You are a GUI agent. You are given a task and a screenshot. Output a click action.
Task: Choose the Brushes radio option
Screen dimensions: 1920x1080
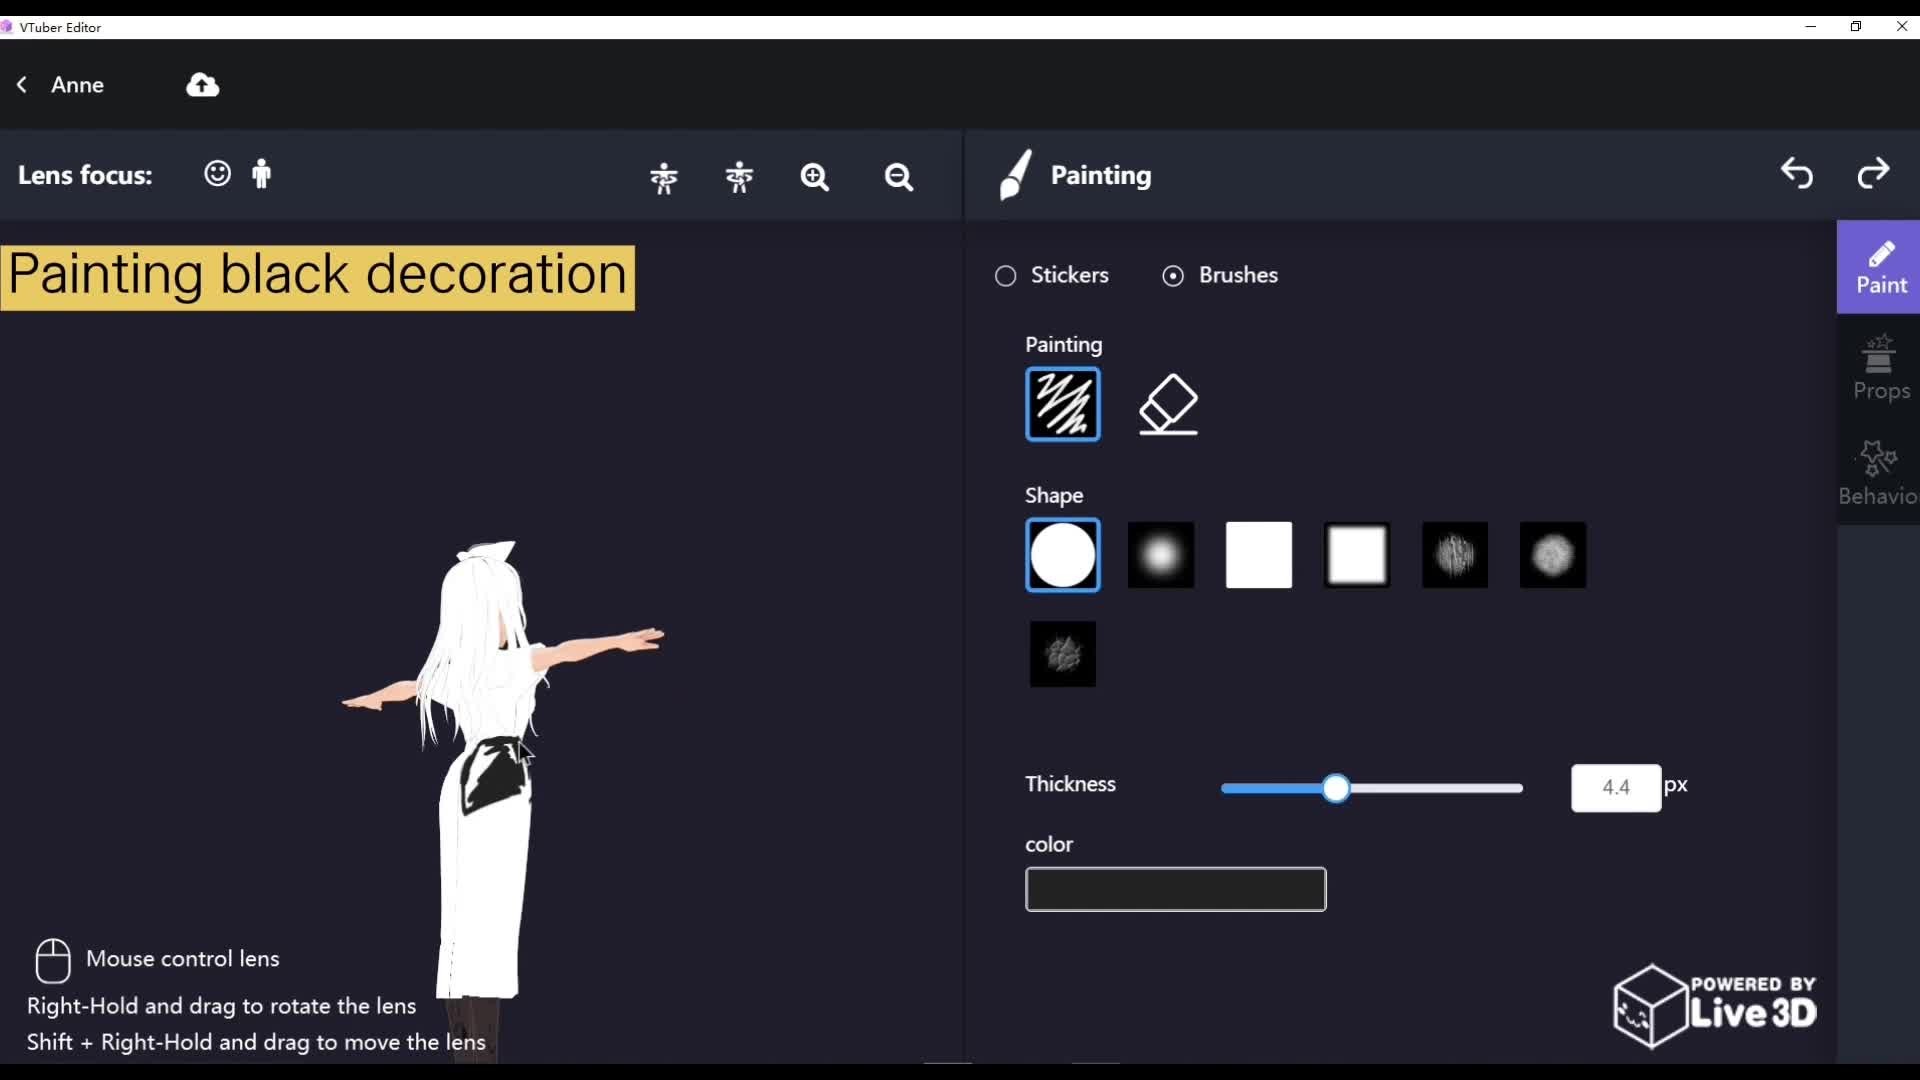[x=1173, y=276]
